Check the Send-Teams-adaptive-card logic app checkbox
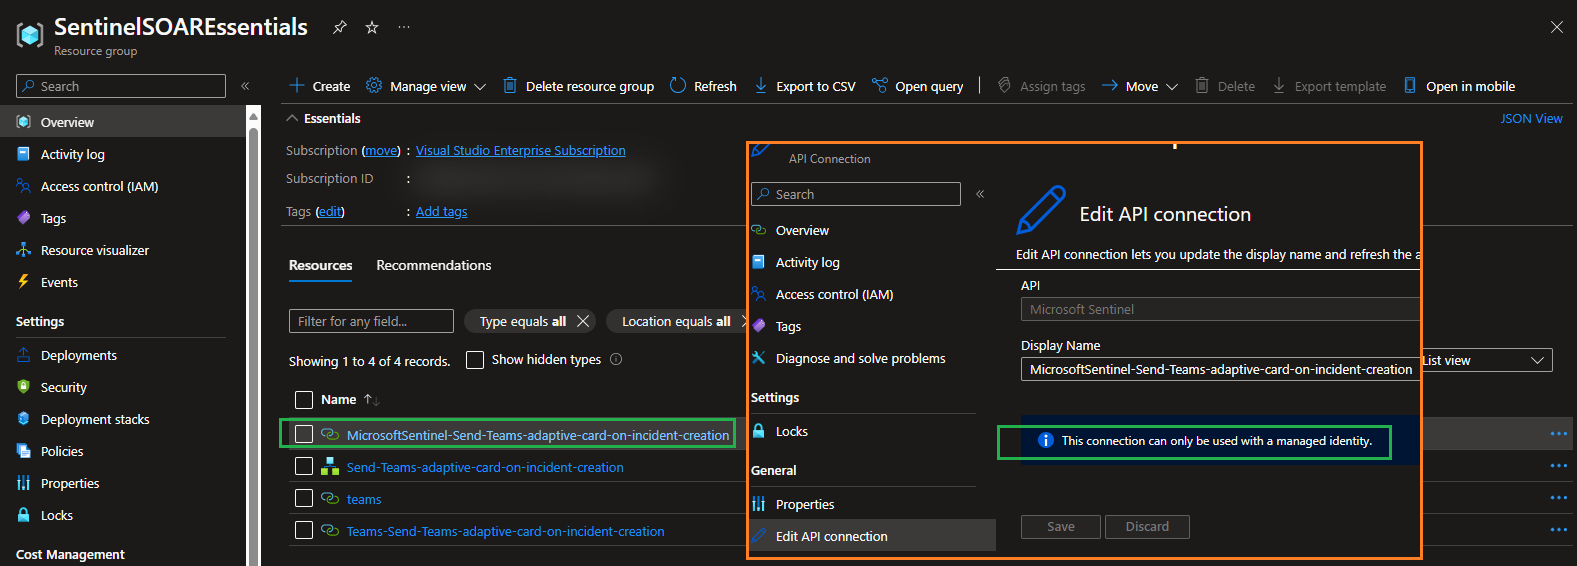 [x=304, y=466]
